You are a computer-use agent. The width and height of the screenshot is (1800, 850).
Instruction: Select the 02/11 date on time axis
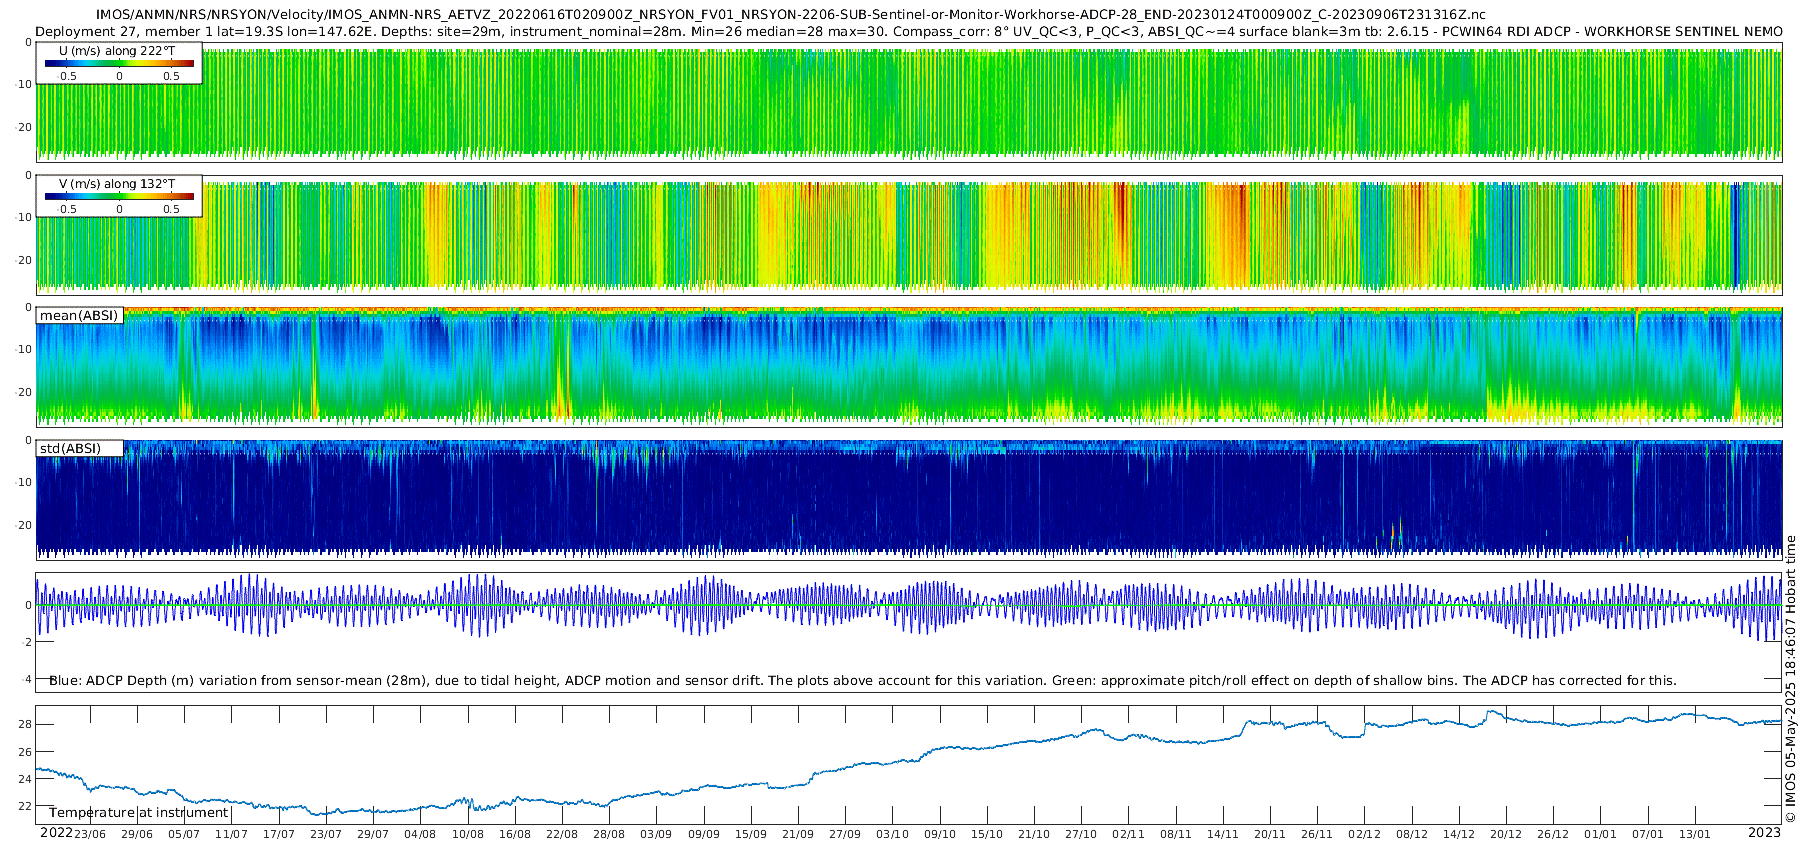point(1128,834)
